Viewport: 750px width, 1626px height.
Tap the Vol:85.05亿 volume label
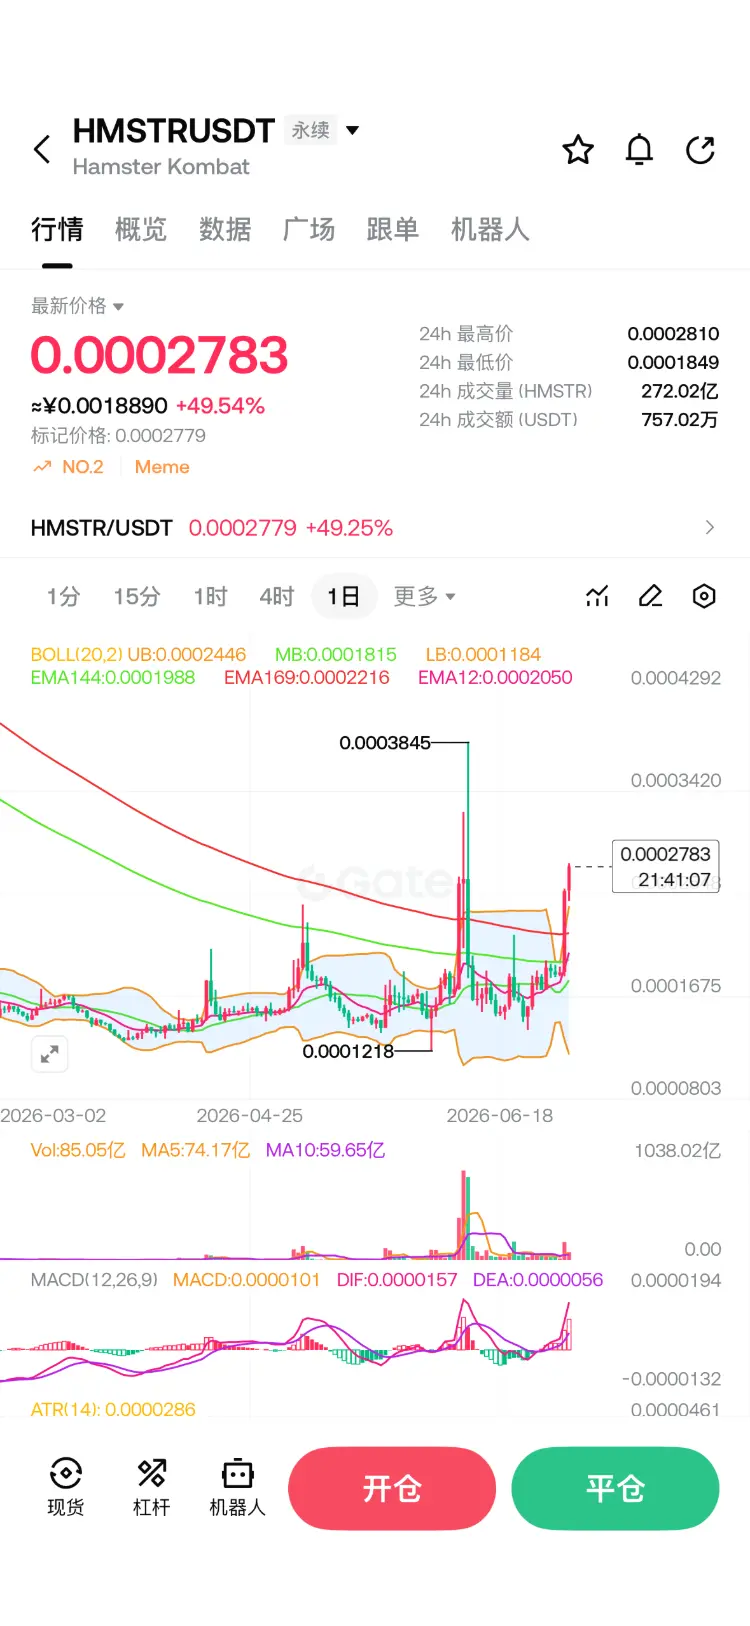pyautogui.click(x=78, y=1150)
